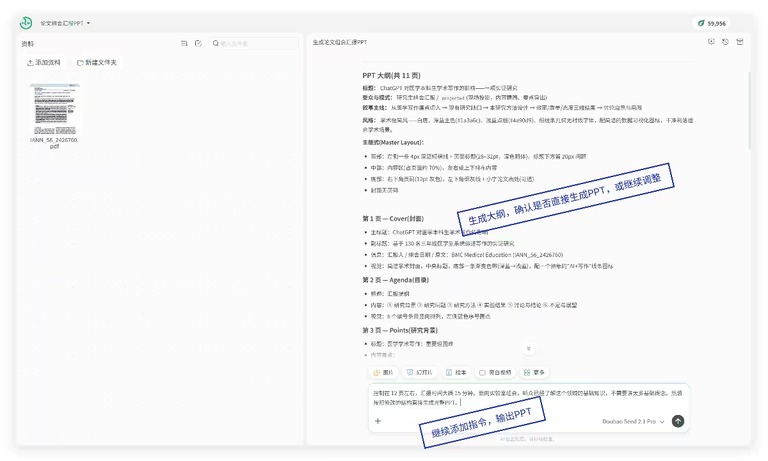Select the 绘本 picture book chip

(456, 372)
